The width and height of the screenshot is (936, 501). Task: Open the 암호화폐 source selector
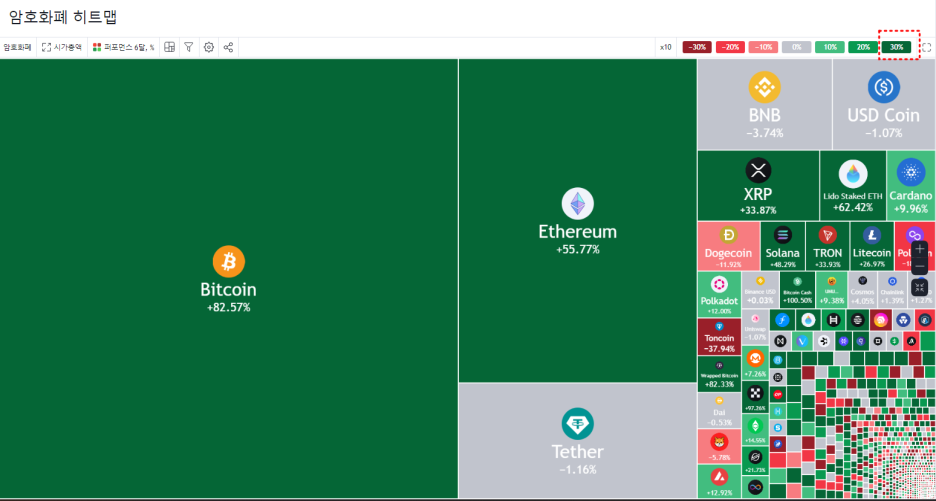point(17,47)
